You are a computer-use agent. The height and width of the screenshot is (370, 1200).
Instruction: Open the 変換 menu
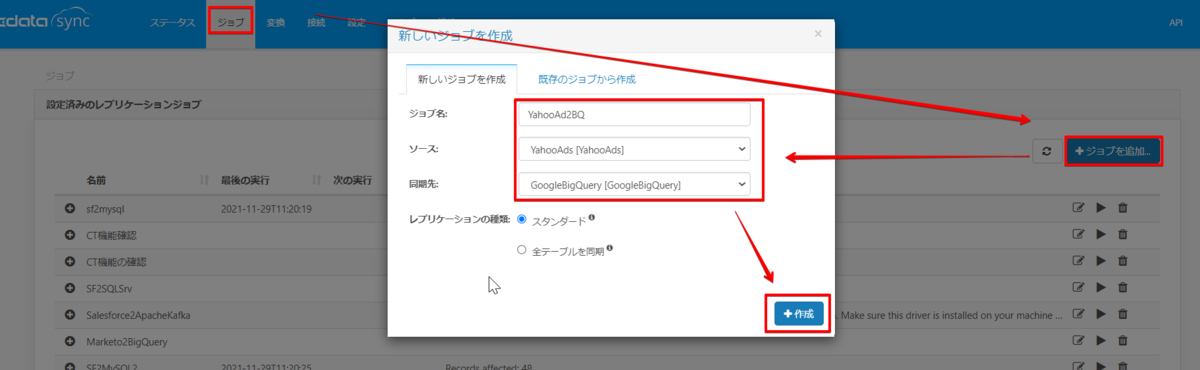point(276,23)
